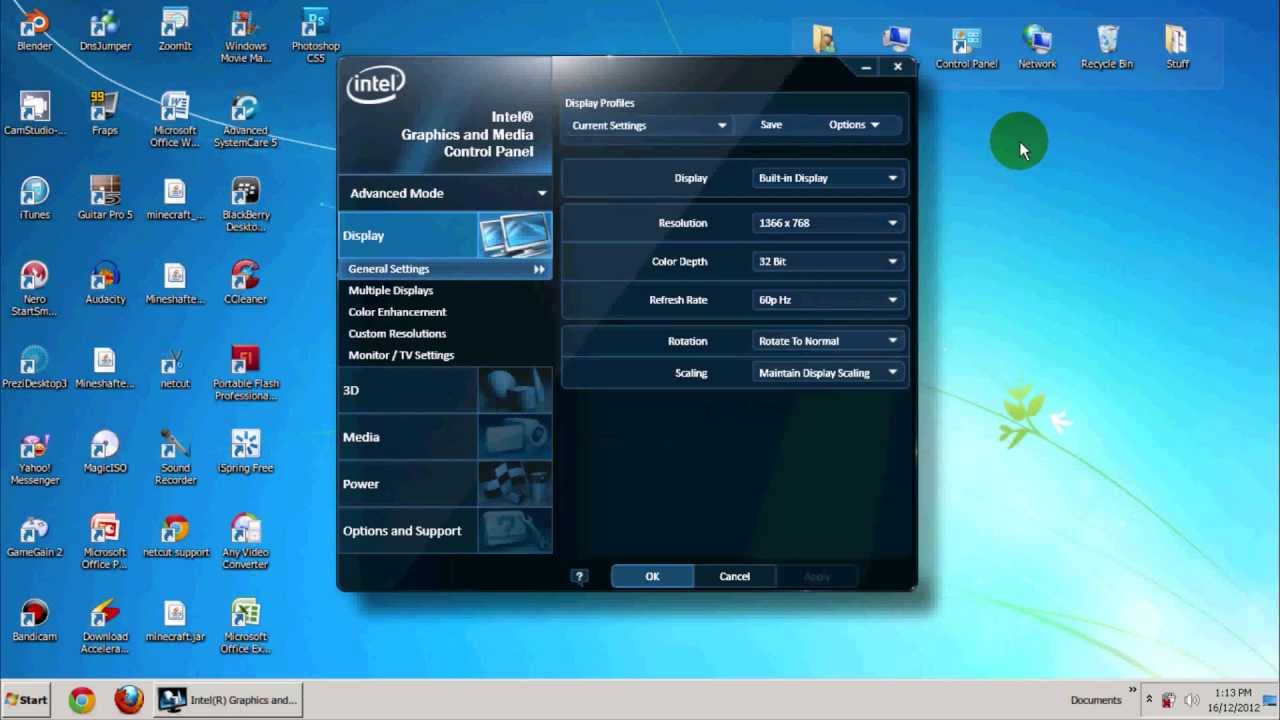
Task: Open Custom Resolutions settings
Action: click(x=397, y=334)
